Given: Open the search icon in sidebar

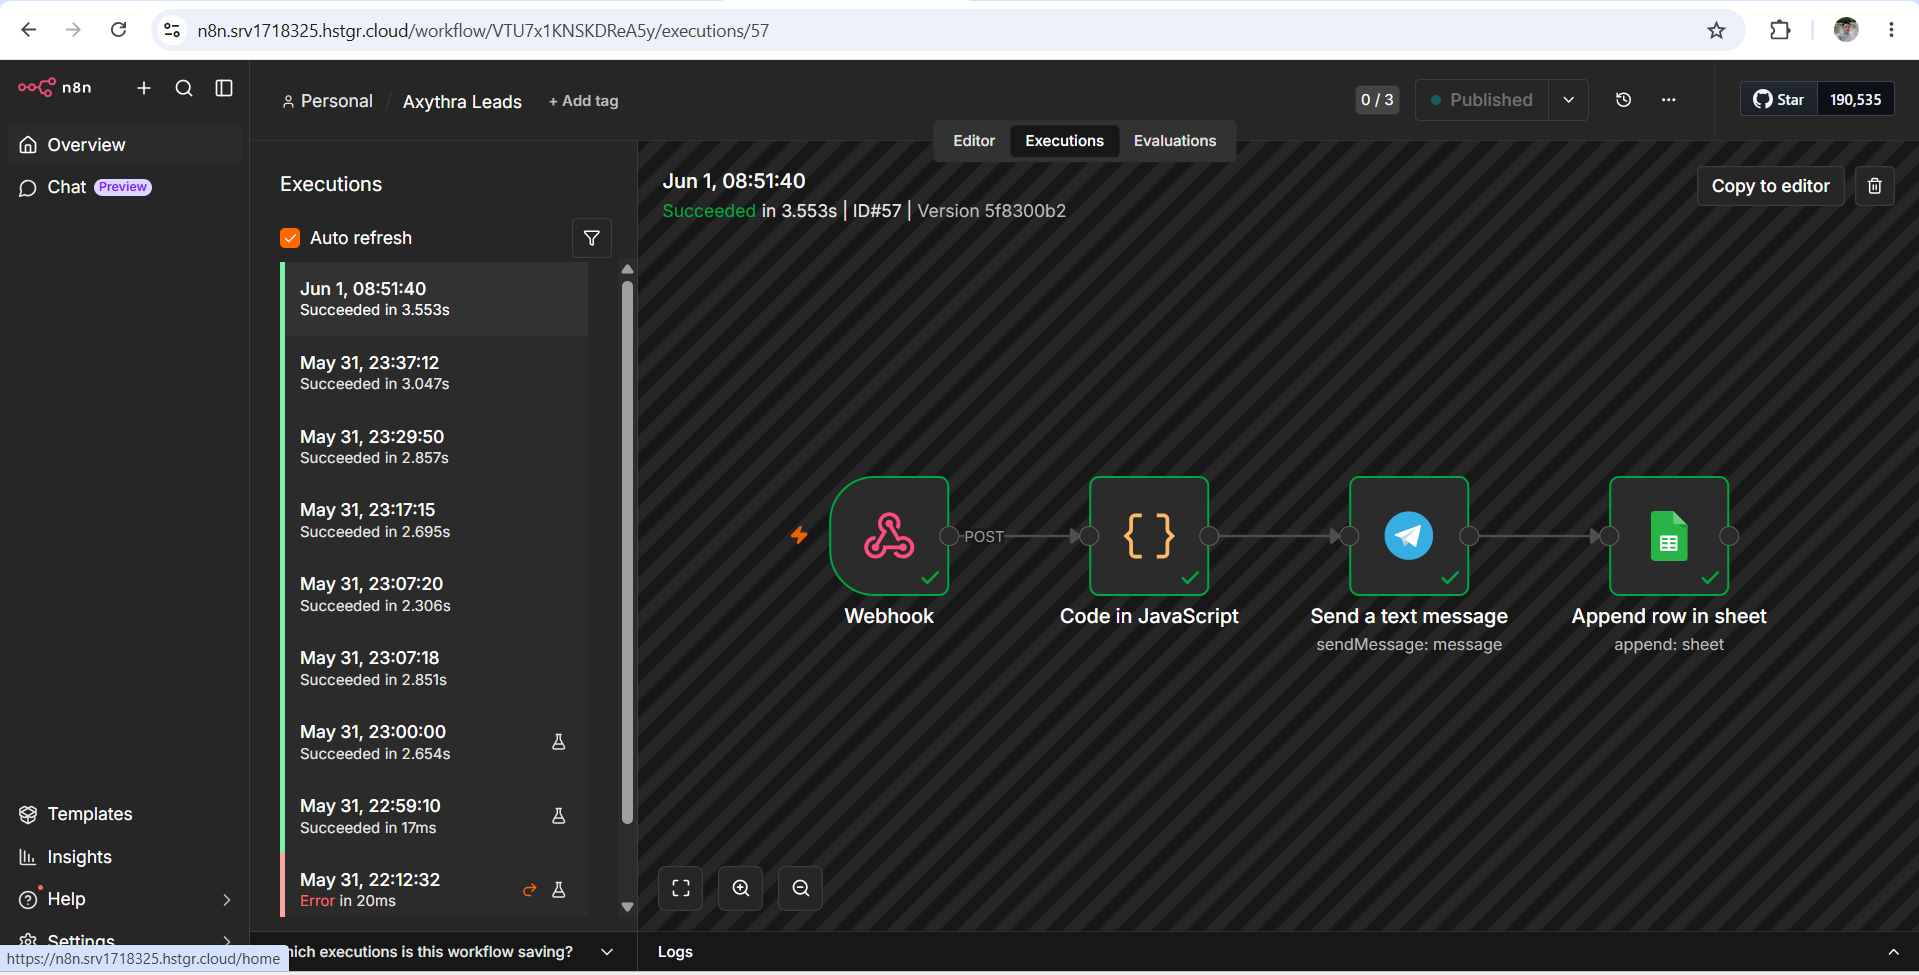Looking at the screenshot, I should [184, 88].
